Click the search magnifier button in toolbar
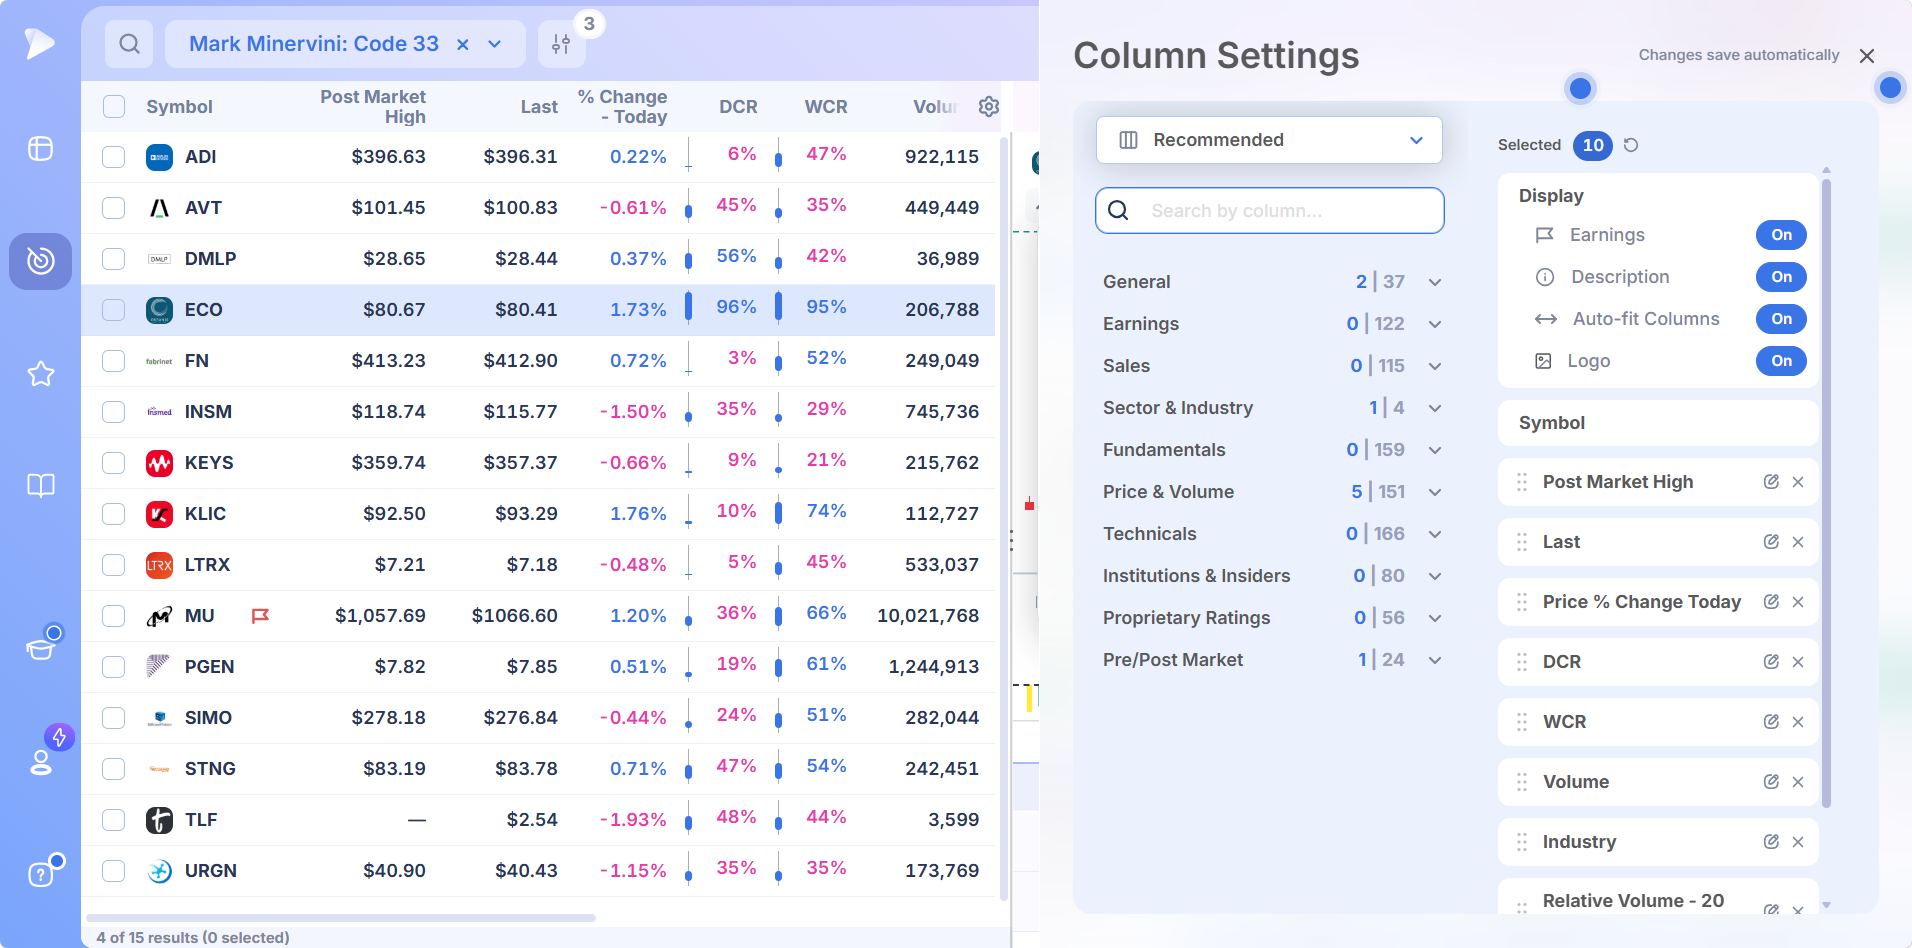Viewport: 1912px width, 948px height. click(x=129, y=44)
